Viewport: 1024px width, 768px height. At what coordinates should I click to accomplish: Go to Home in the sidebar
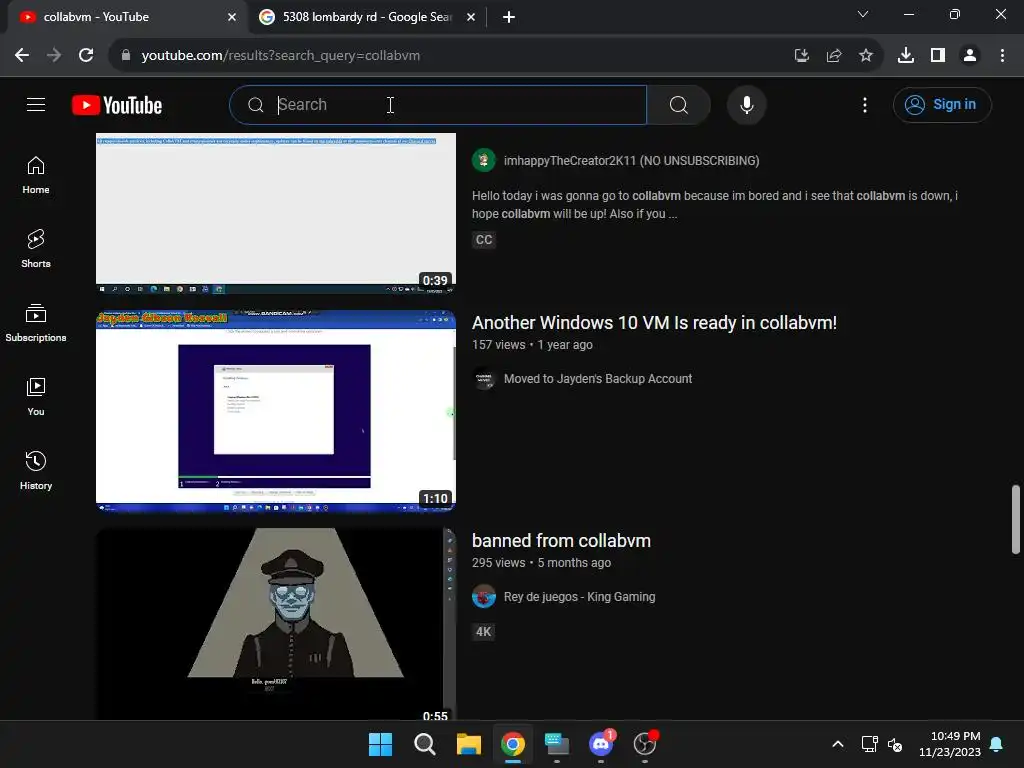36,175
